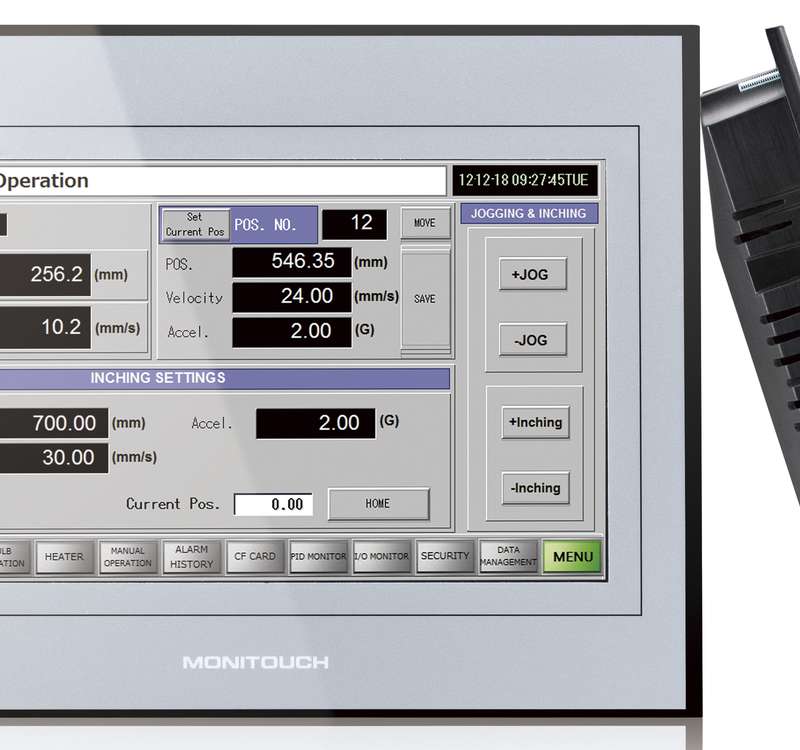Open the I/O MONITOR screen
800x750 pixels.
click(x=381, y=557)
